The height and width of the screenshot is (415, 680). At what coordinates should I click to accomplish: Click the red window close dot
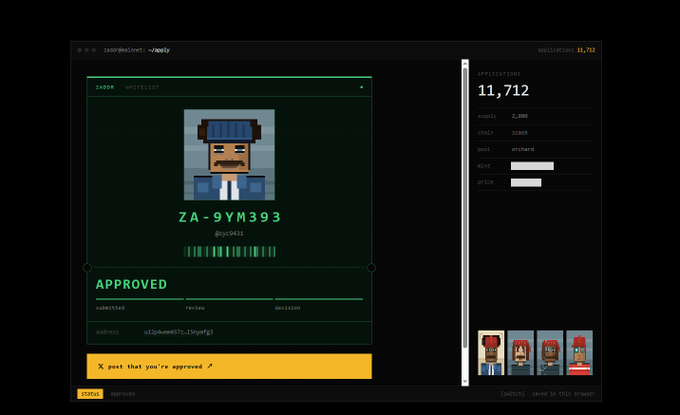(x=79, y=50)
